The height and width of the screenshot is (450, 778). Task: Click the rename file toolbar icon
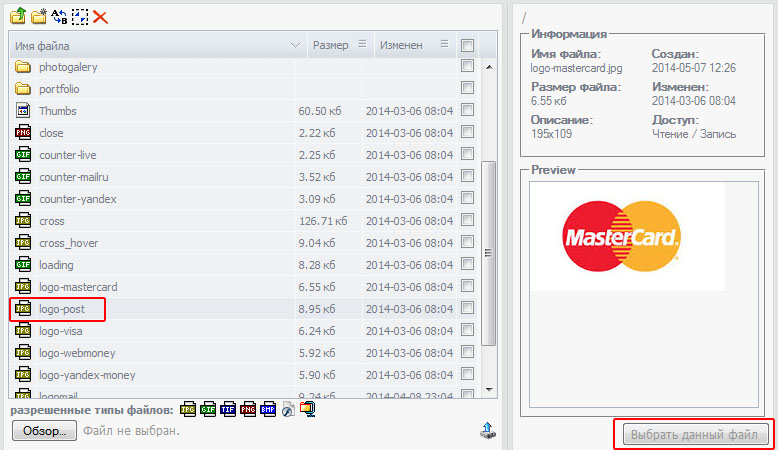click(x=60, y=17)
